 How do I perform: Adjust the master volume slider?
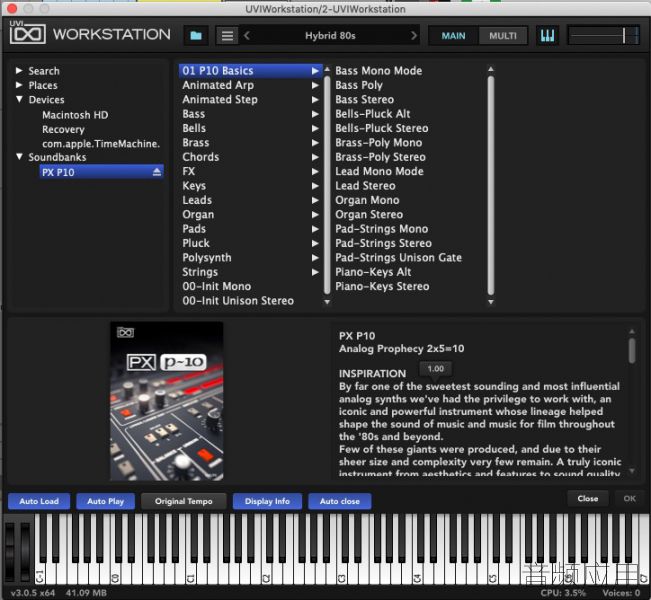(x=604, y=36)
